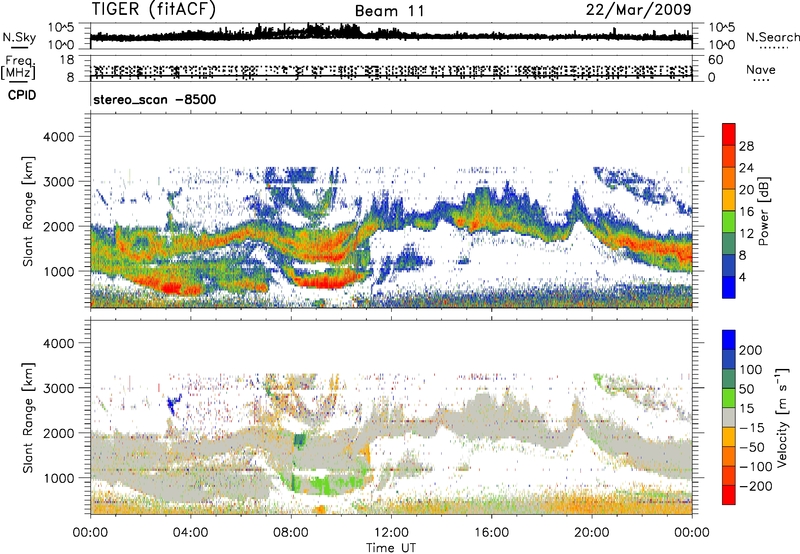Click the 'CPID' label
The width and height of the screenshot is (800, 554).
coord(22,95)
